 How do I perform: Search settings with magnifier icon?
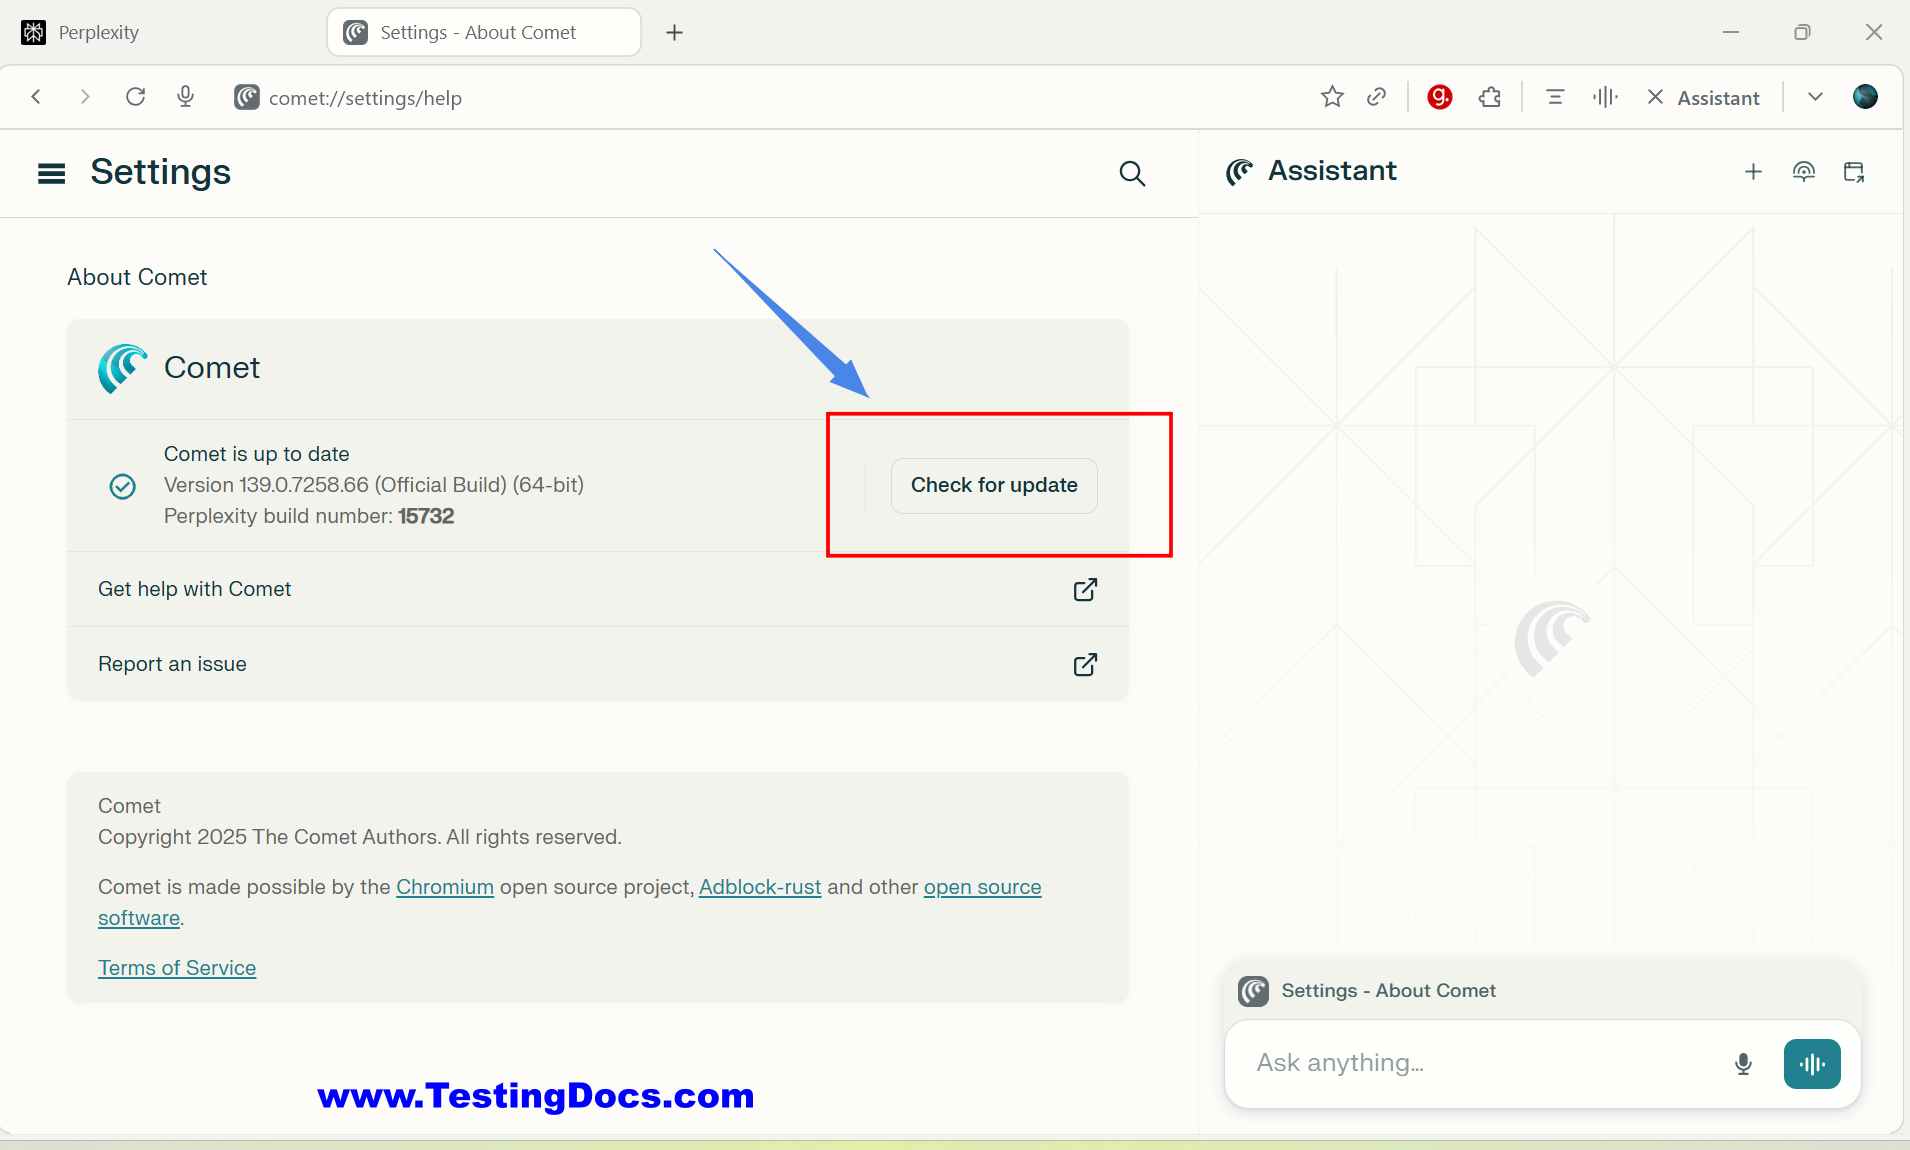tap(1131, 174)
